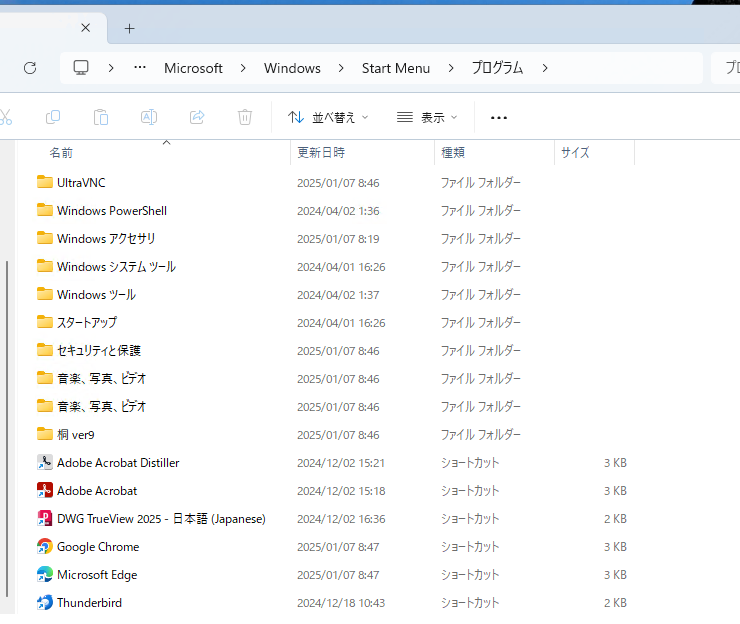Click the Paste clipboard icon

[101, 117]
